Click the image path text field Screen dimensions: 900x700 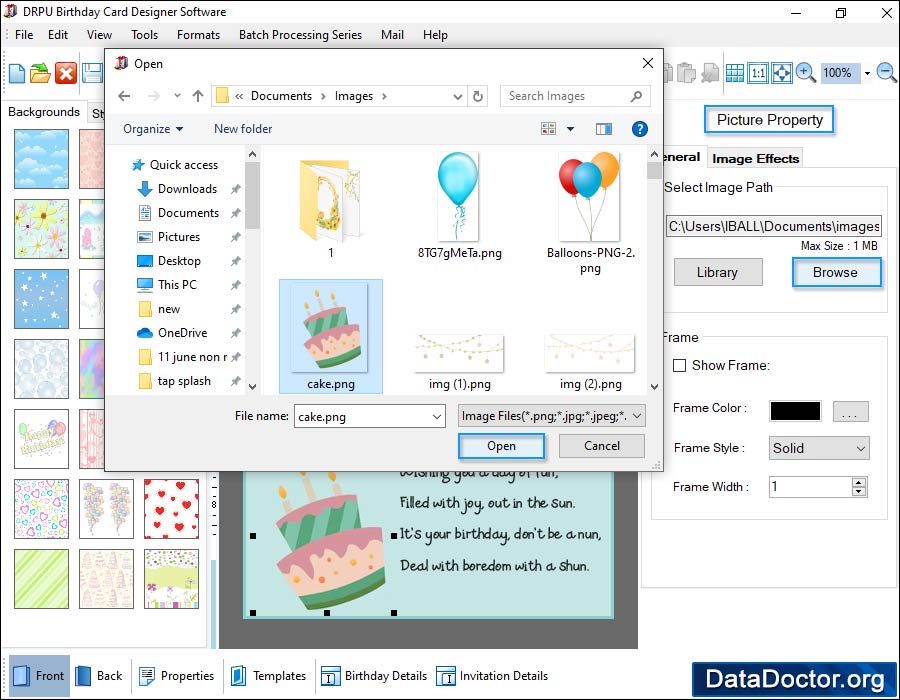[x=773, y=226]
